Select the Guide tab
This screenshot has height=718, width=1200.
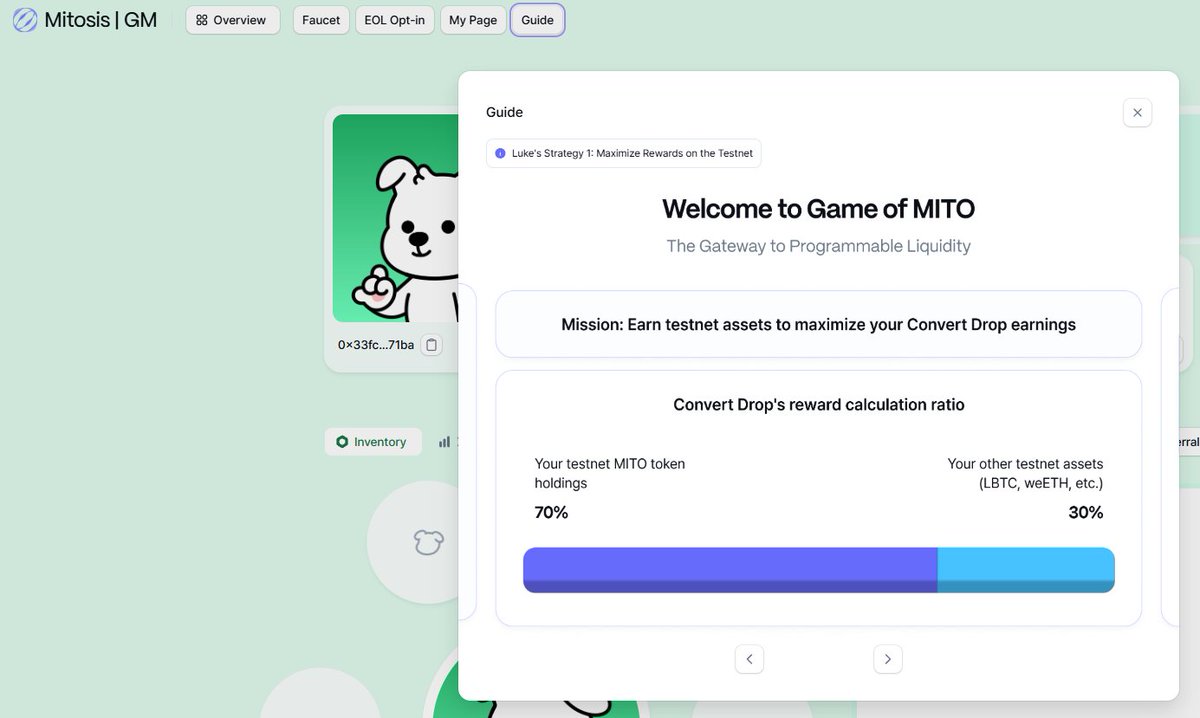click(x=537, y=20)
